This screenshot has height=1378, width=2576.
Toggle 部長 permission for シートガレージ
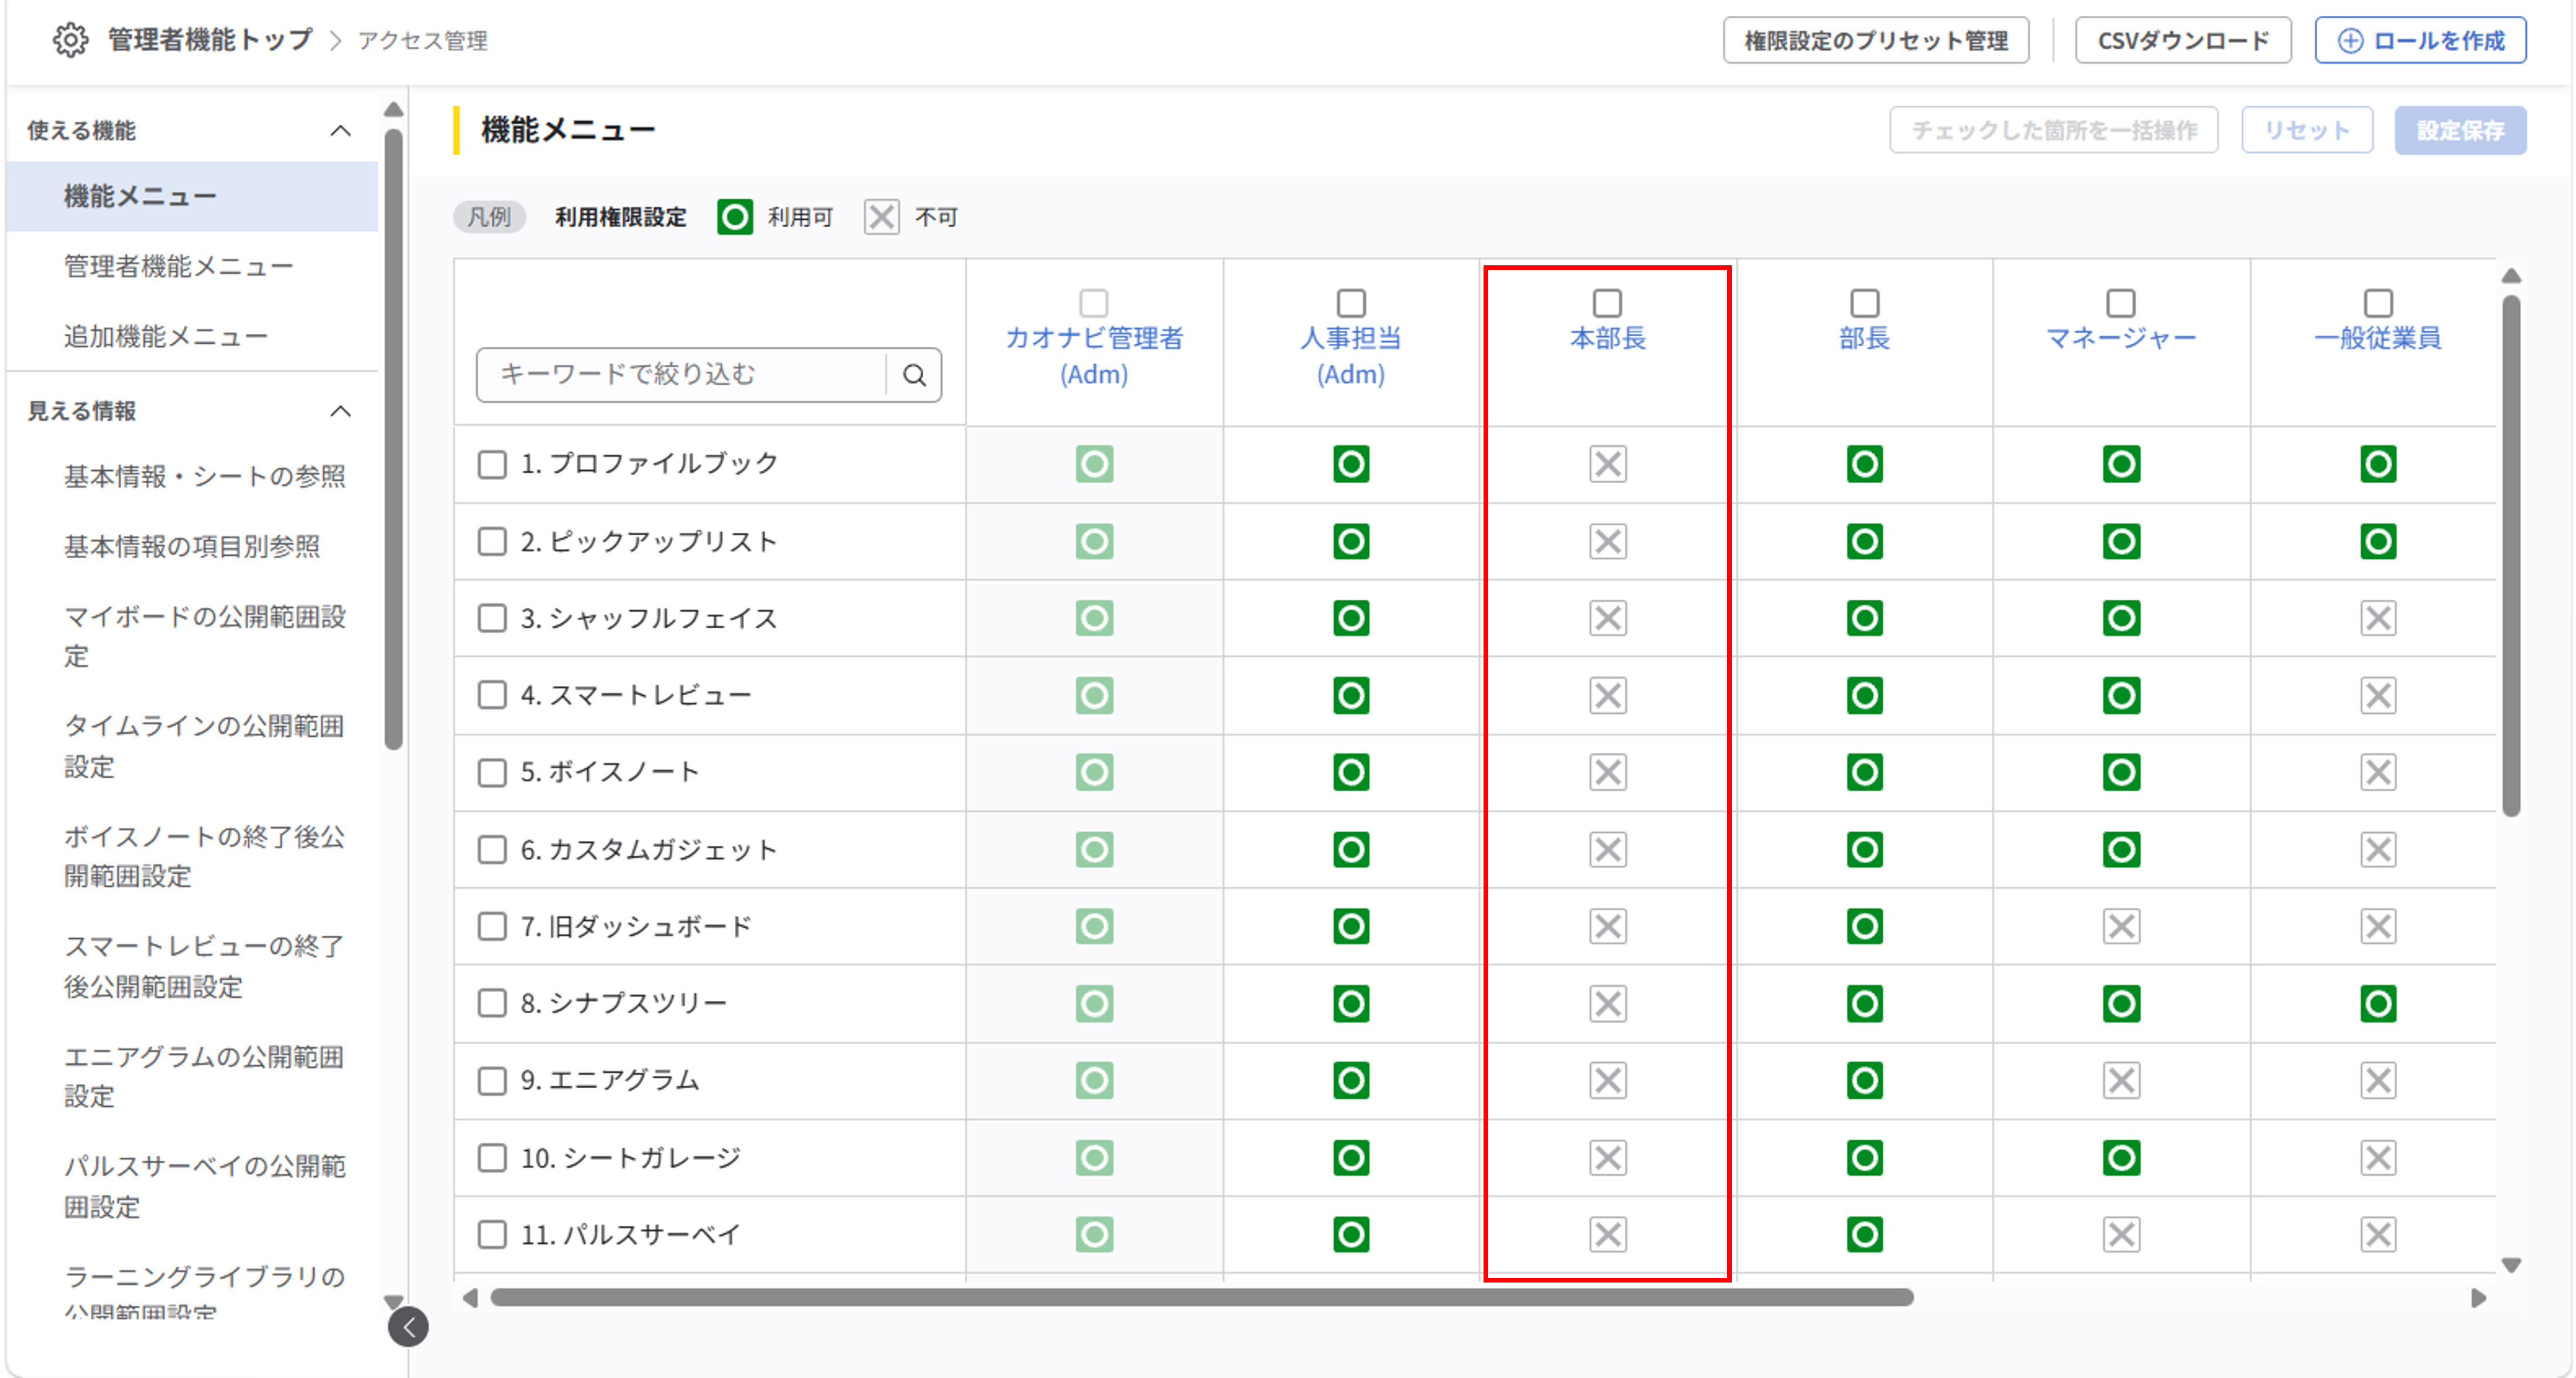click(x=1865, y=1158)
